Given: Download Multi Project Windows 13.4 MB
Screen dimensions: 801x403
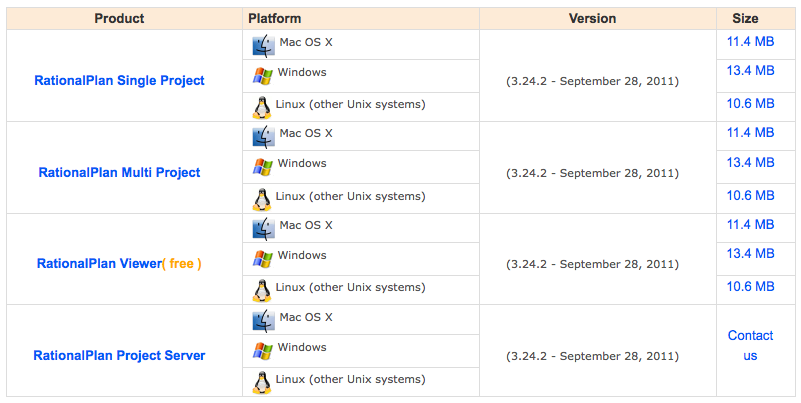Looking at the screenshot, I should point(750,162).
